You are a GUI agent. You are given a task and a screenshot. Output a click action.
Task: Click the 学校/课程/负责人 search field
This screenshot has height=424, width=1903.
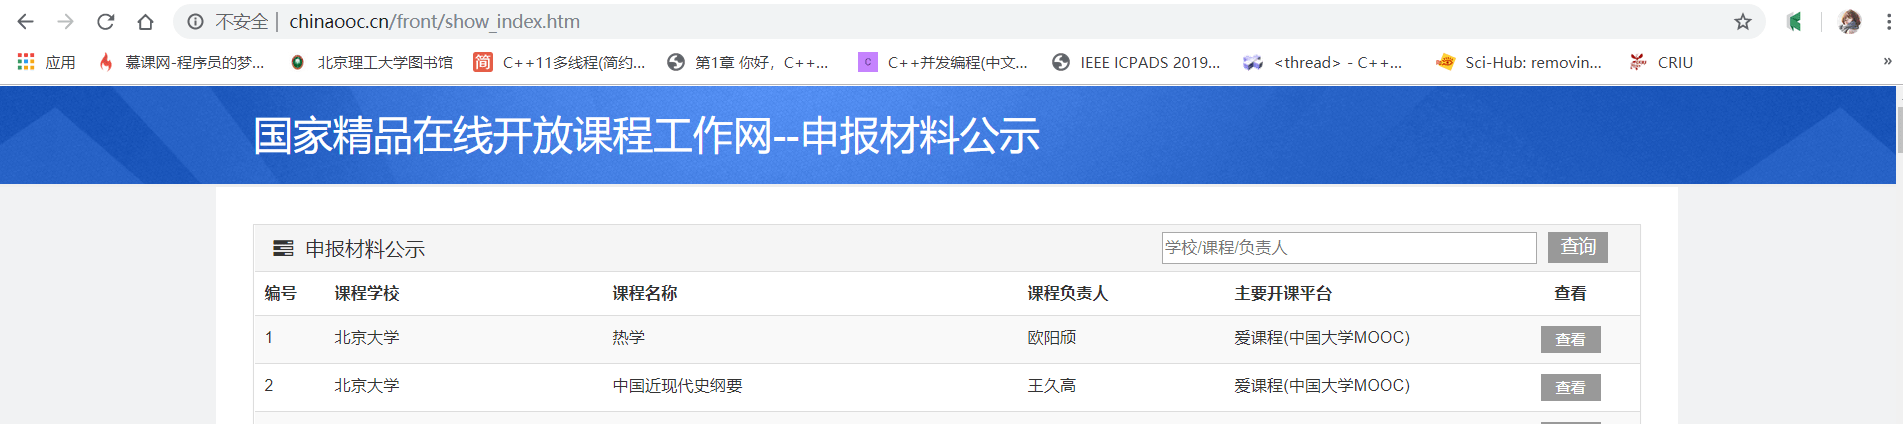1349,247
